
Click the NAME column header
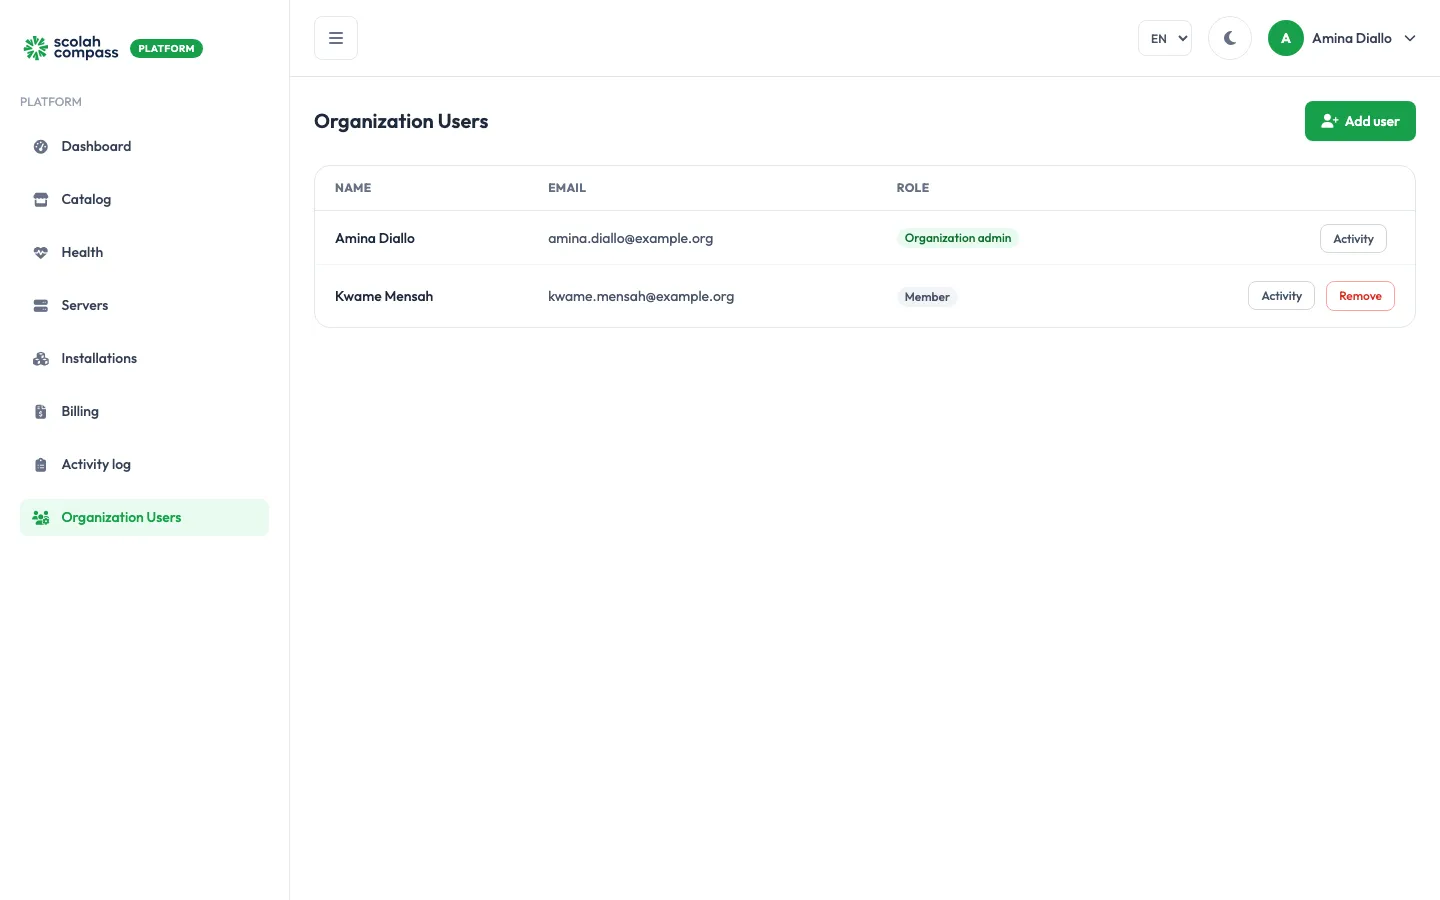pos(353,188)
